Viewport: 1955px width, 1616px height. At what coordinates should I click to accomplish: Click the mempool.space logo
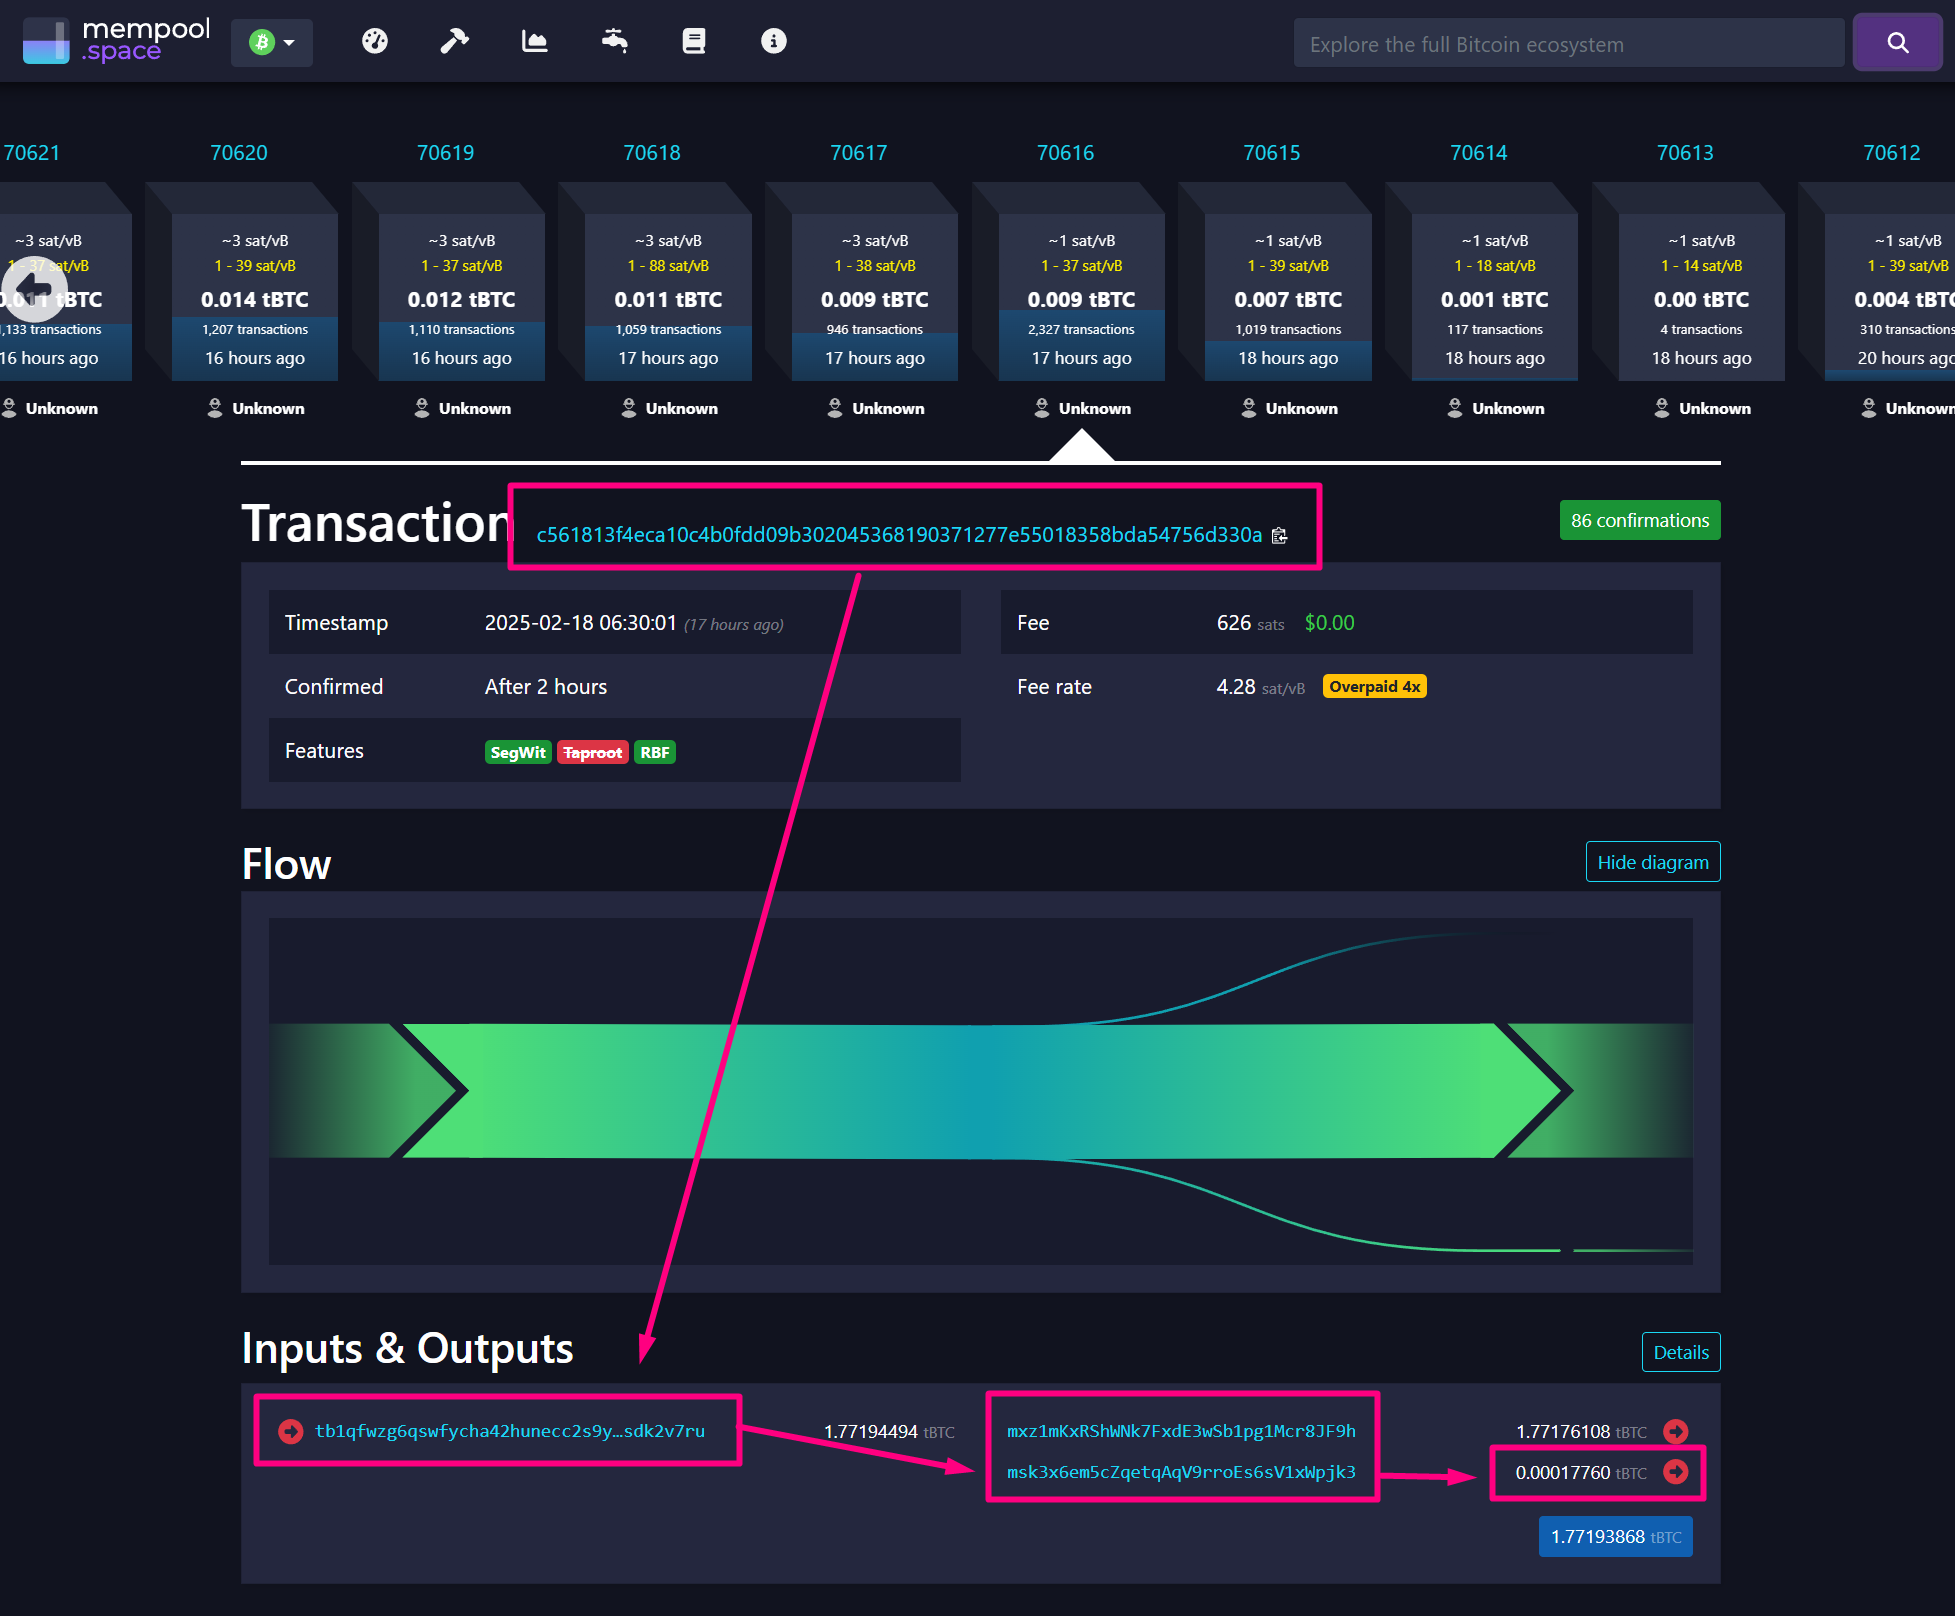coord(117,41)
